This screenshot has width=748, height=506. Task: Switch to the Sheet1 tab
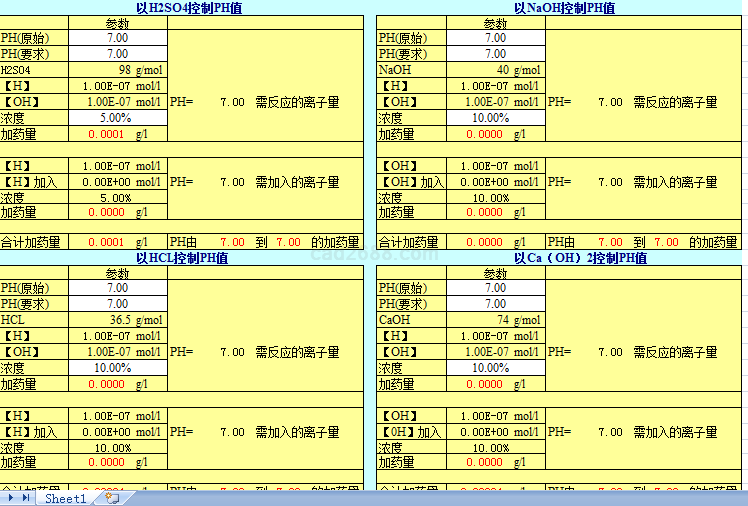click(x=66, y=498)
